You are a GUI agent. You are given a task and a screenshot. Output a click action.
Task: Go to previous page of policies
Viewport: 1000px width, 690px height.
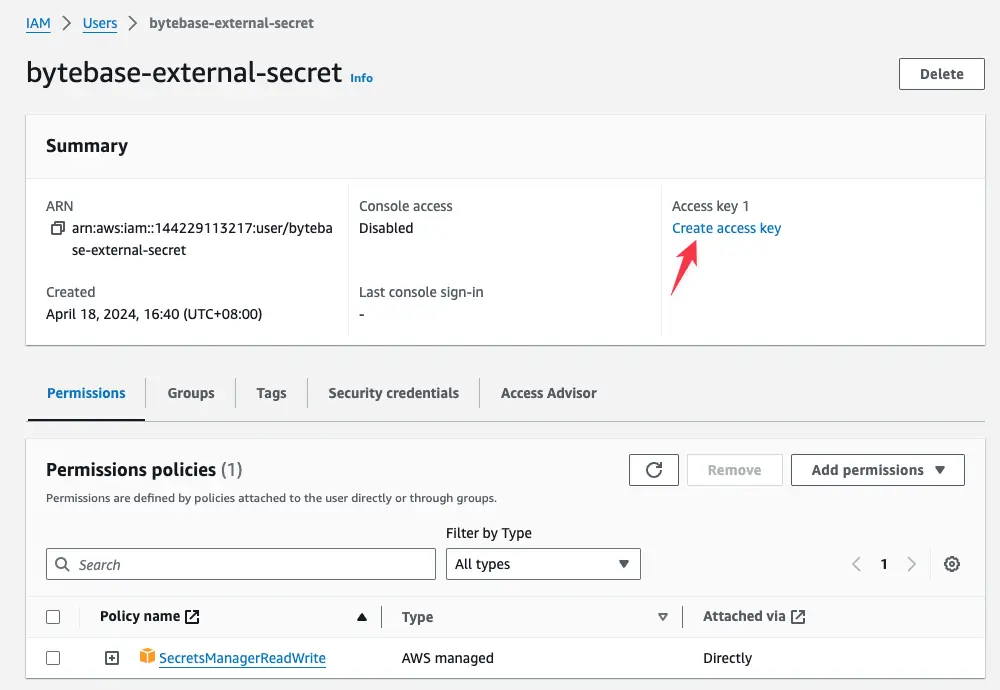[857, 564]
